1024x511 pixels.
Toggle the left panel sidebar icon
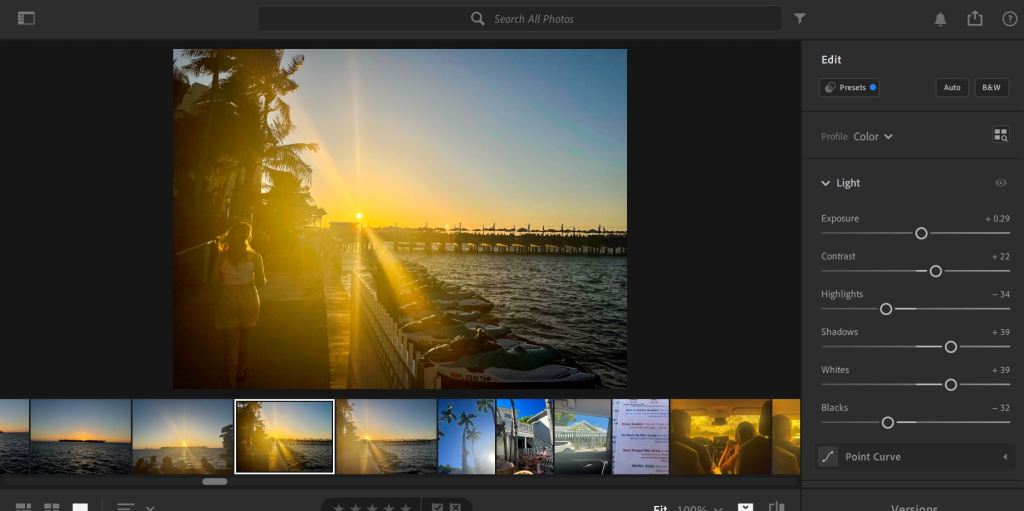click(x=26, y=18)
